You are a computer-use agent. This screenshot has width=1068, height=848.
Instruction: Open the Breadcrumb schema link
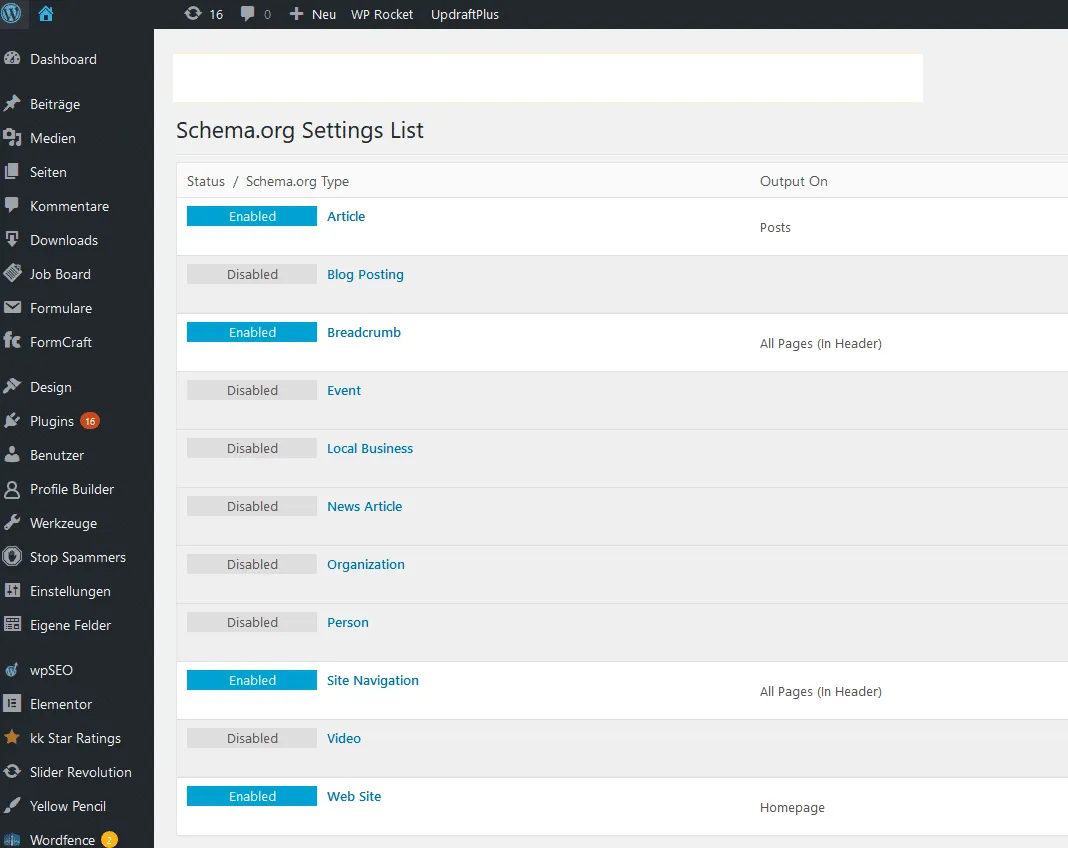[364, 332]
